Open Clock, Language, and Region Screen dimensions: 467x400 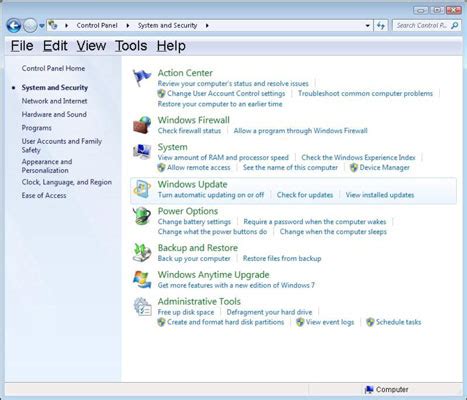point(67,182)
